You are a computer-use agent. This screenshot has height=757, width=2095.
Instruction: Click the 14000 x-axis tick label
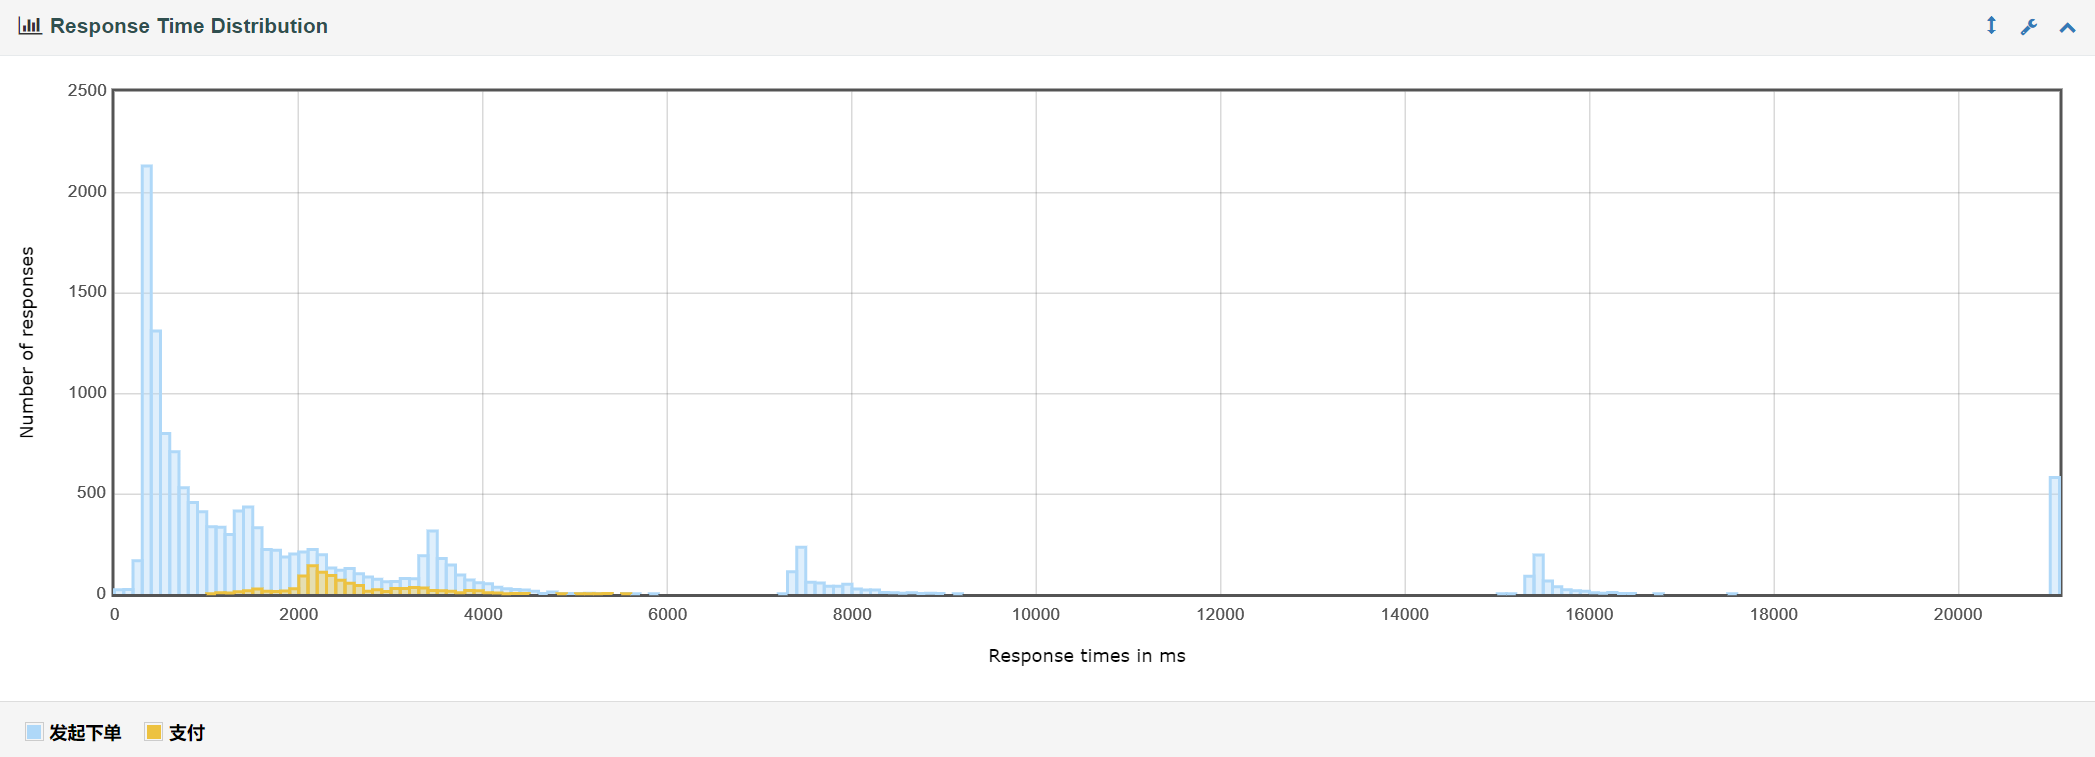pyautogui.click(x=1405, y=615)
